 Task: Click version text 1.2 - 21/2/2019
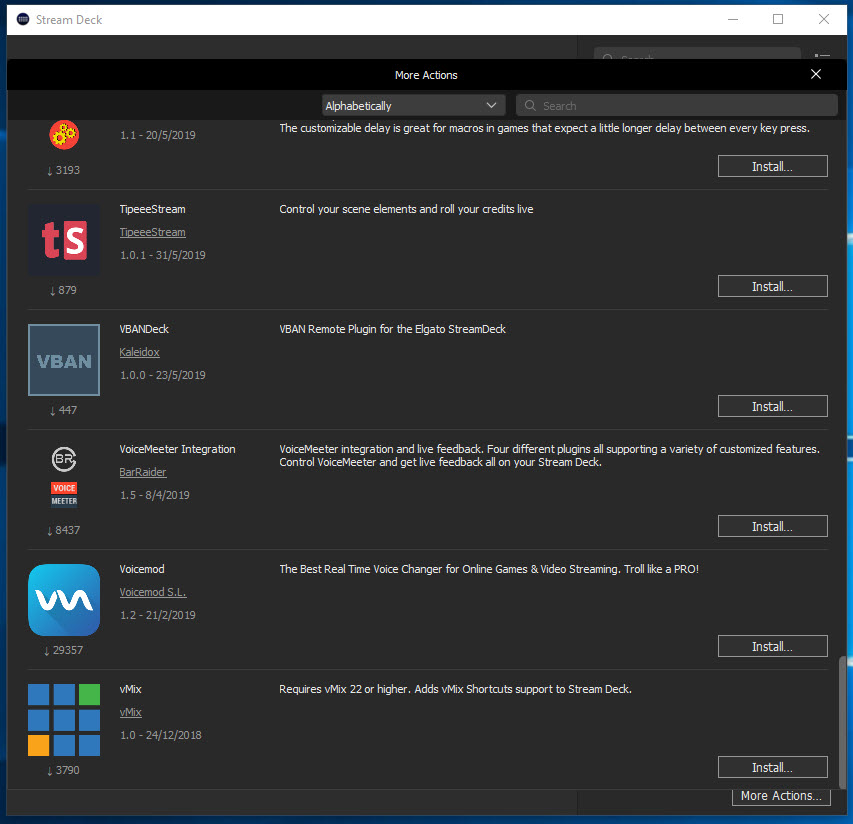pyautogui.click(x=158, y=615)
